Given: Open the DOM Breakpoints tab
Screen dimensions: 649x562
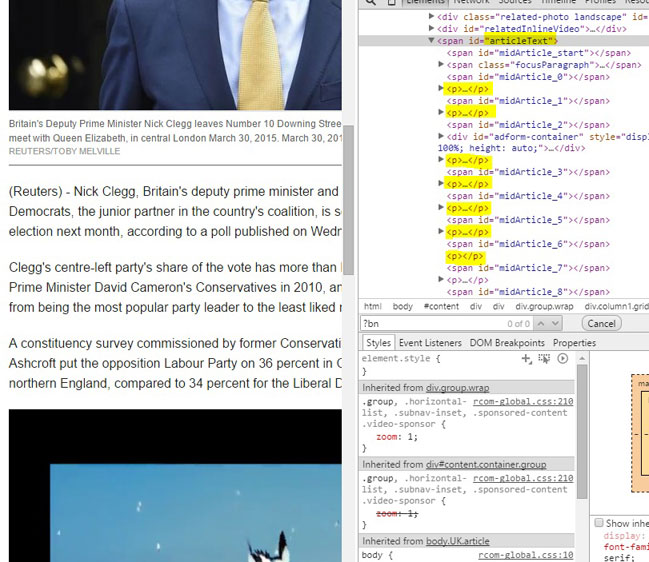Looking at the screenshot, I should 507,343.
